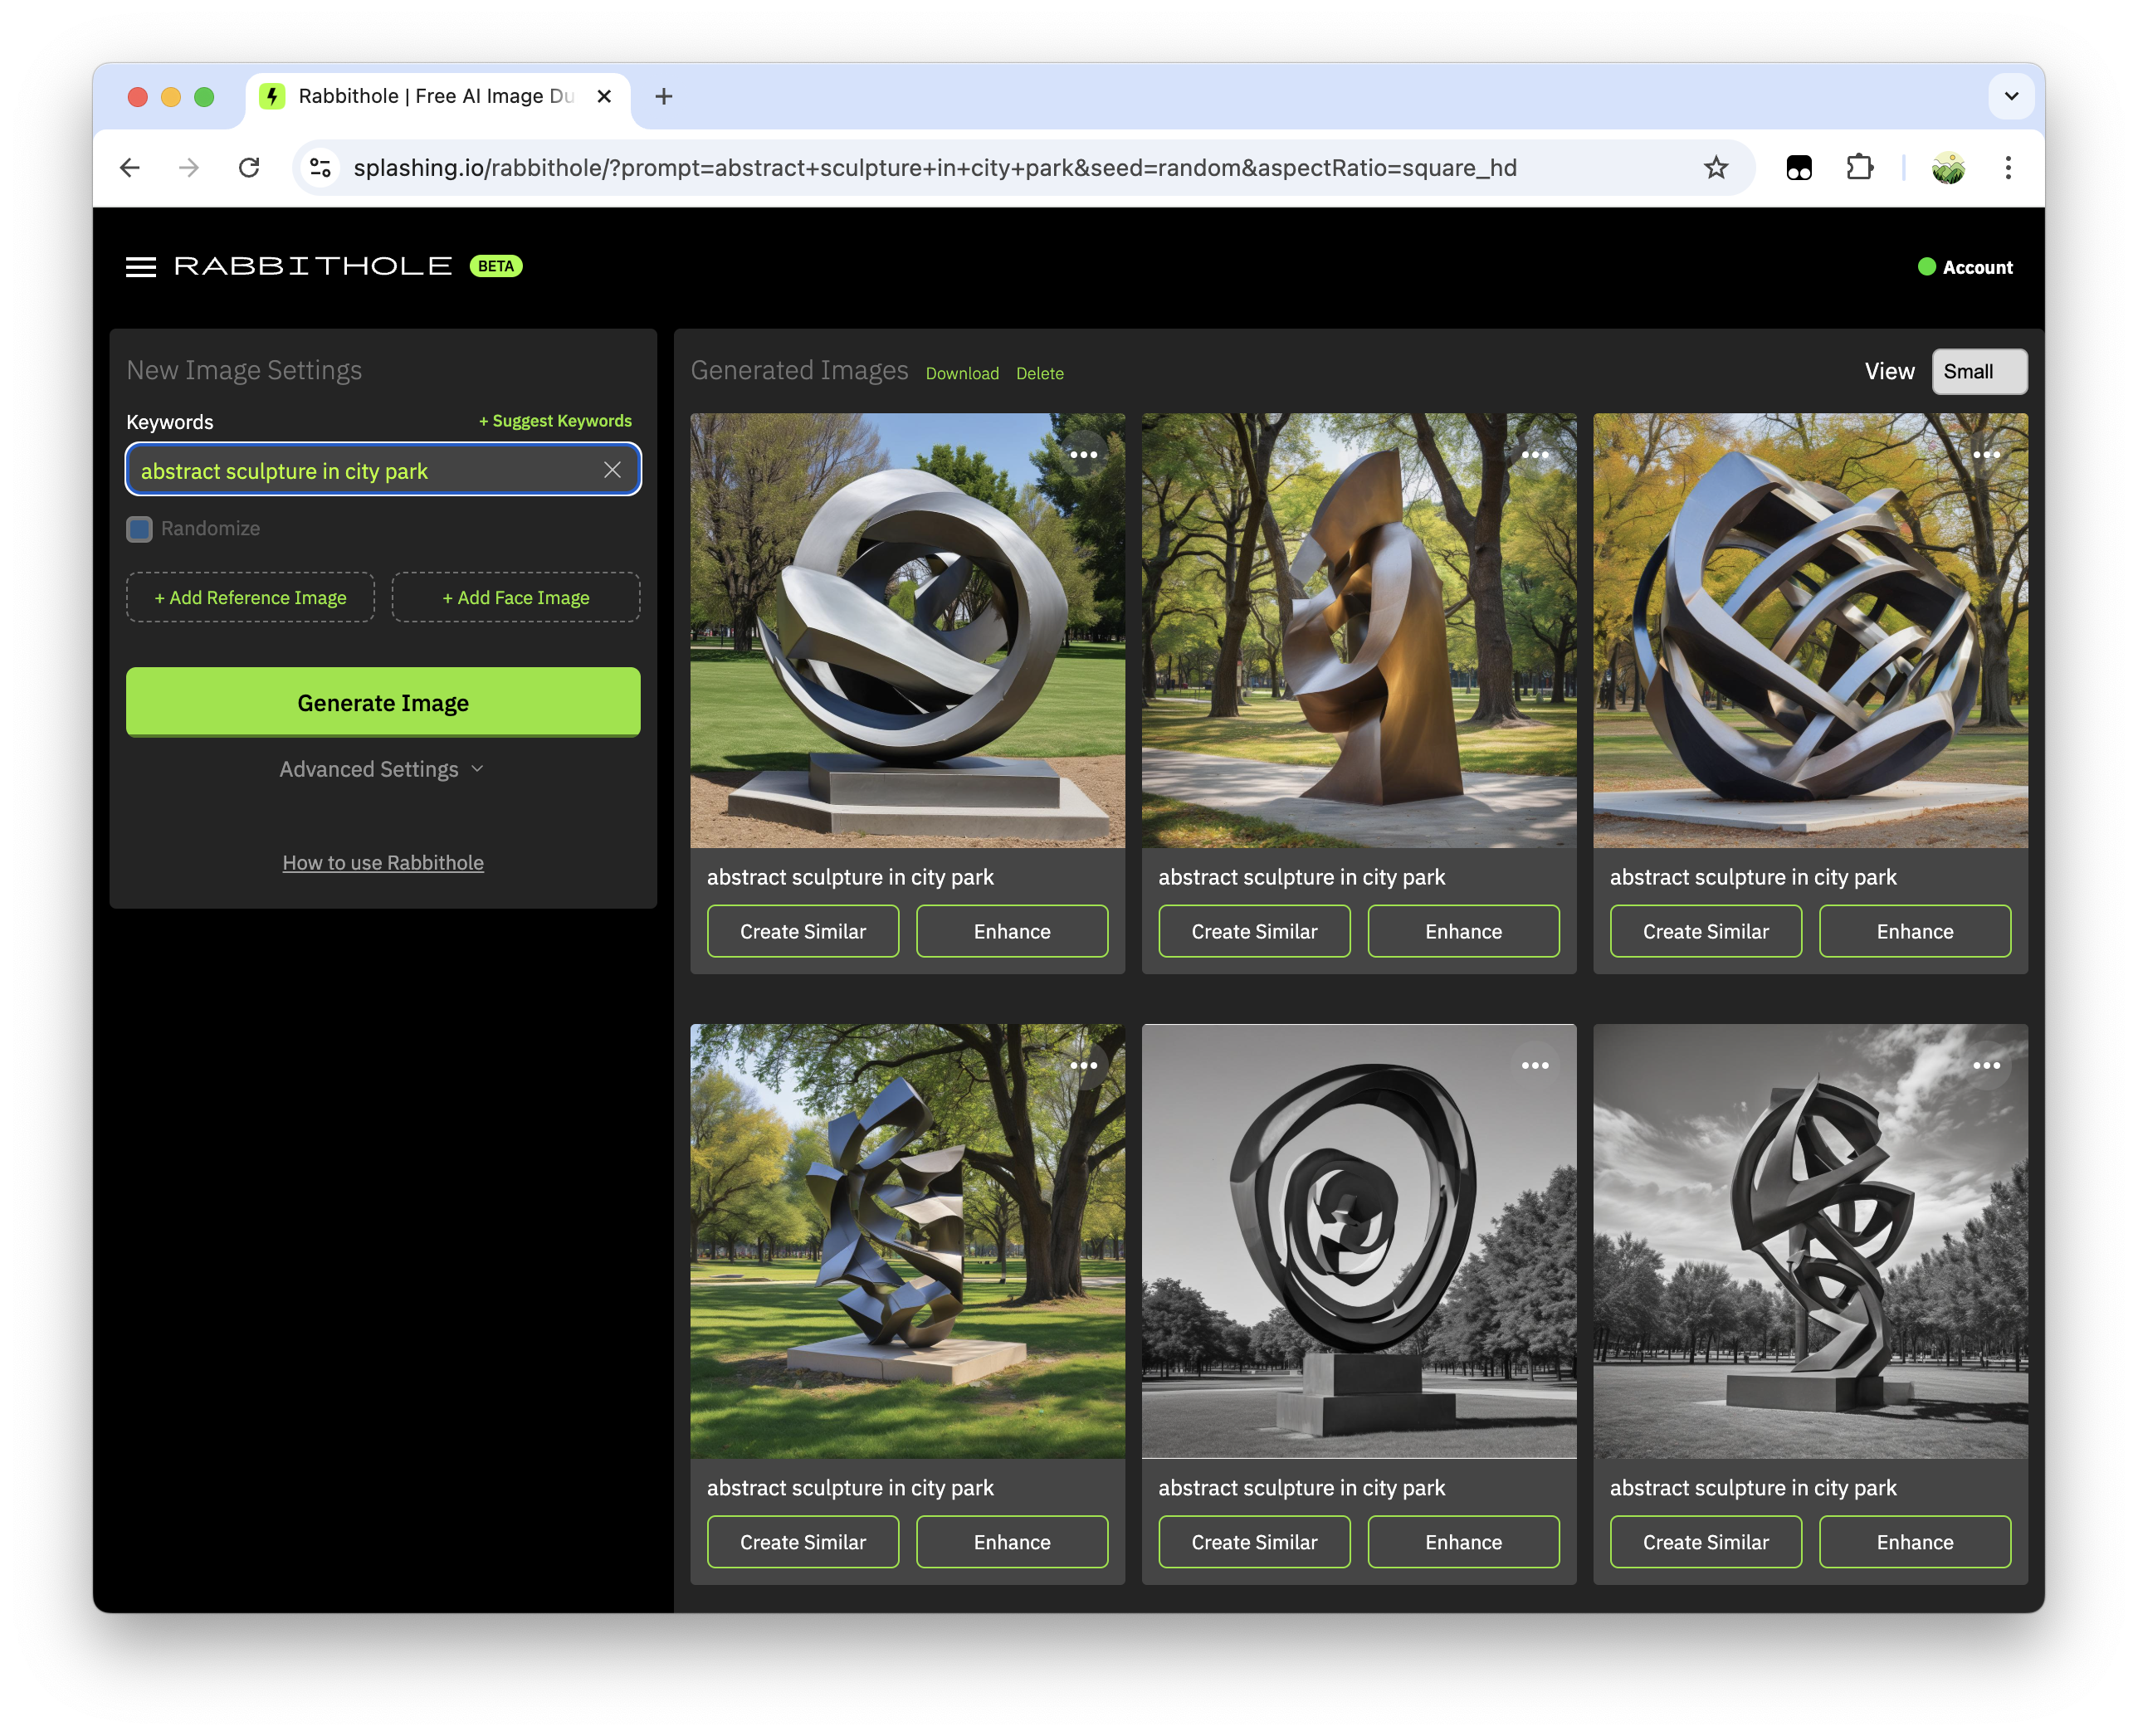Viewport: 2138px width, 1736px height.
Task: Open the tab search dropdown arrow
Action: coord(2011,96)
